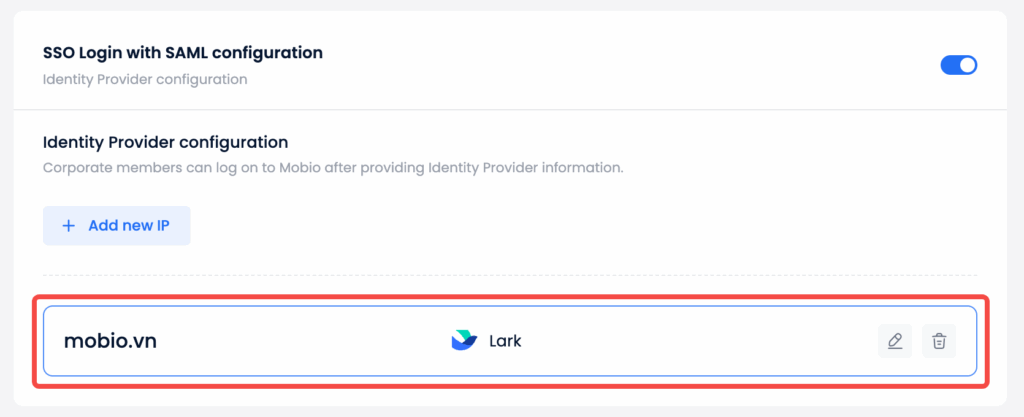The height and width of the screenshot is (417, 1024).
Task: Click blank area right of Add new IP button
Action: [x=500, y=226]
